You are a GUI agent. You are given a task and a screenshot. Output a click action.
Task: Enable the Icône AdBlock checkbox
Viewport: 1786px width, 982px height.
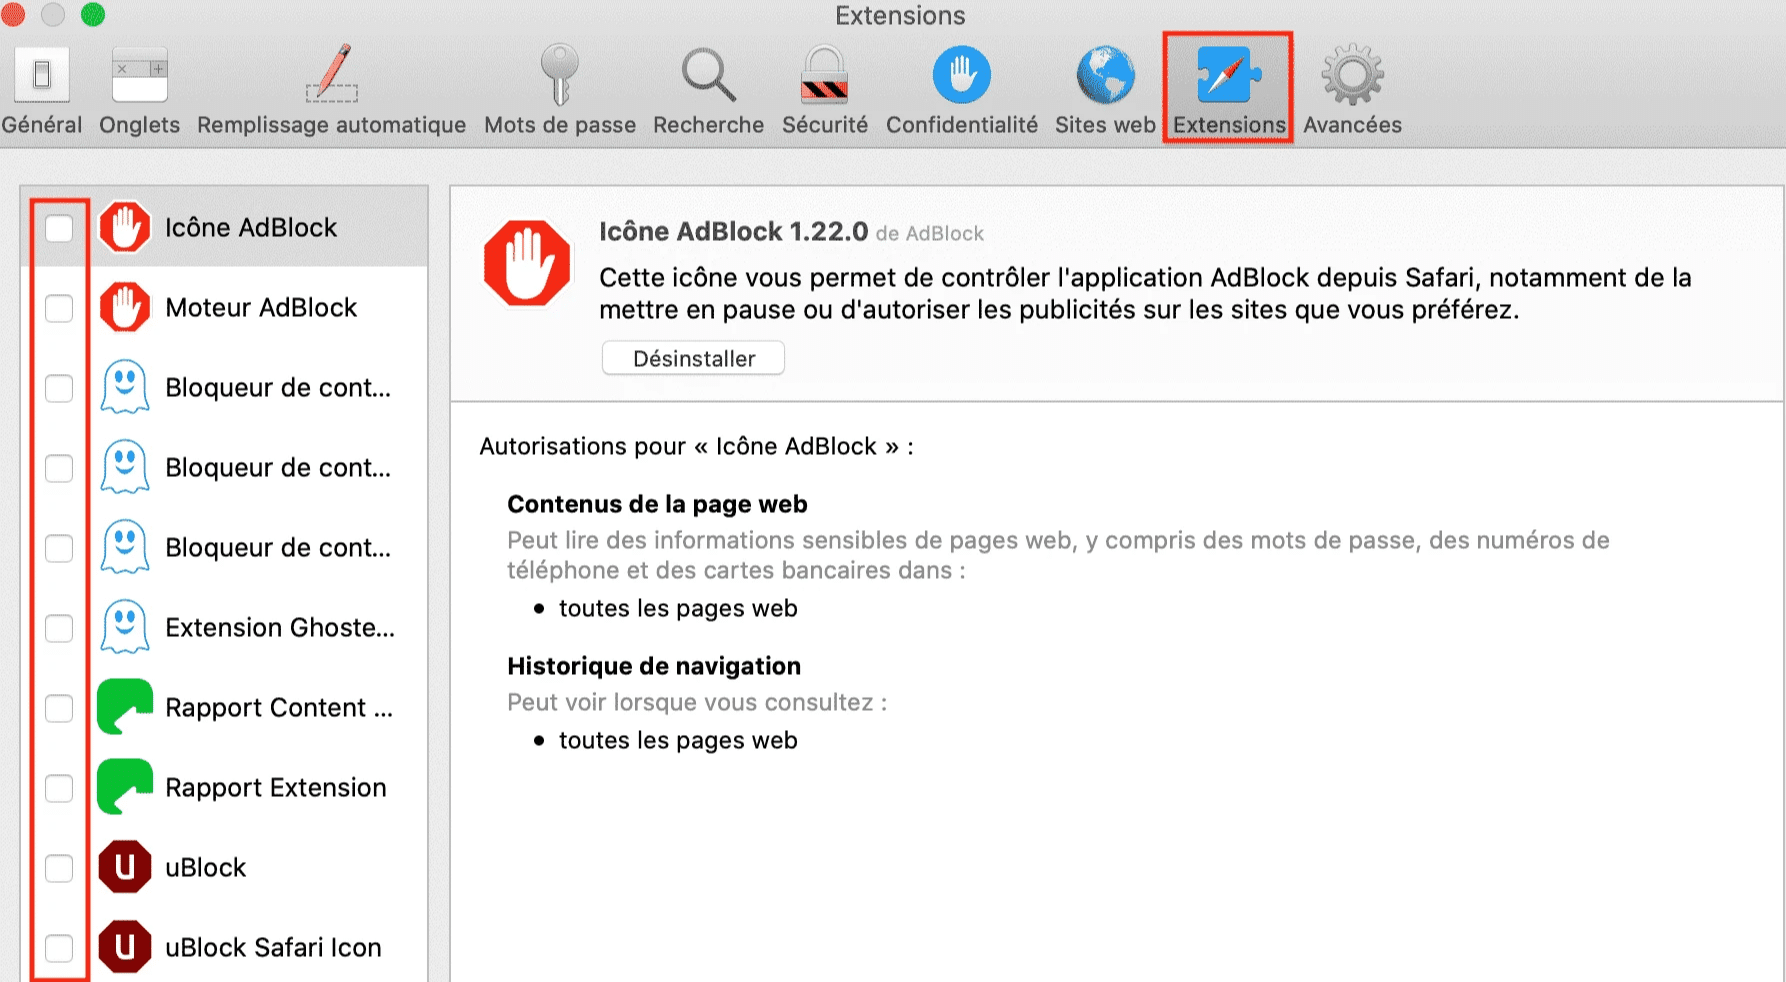(60, 228)
